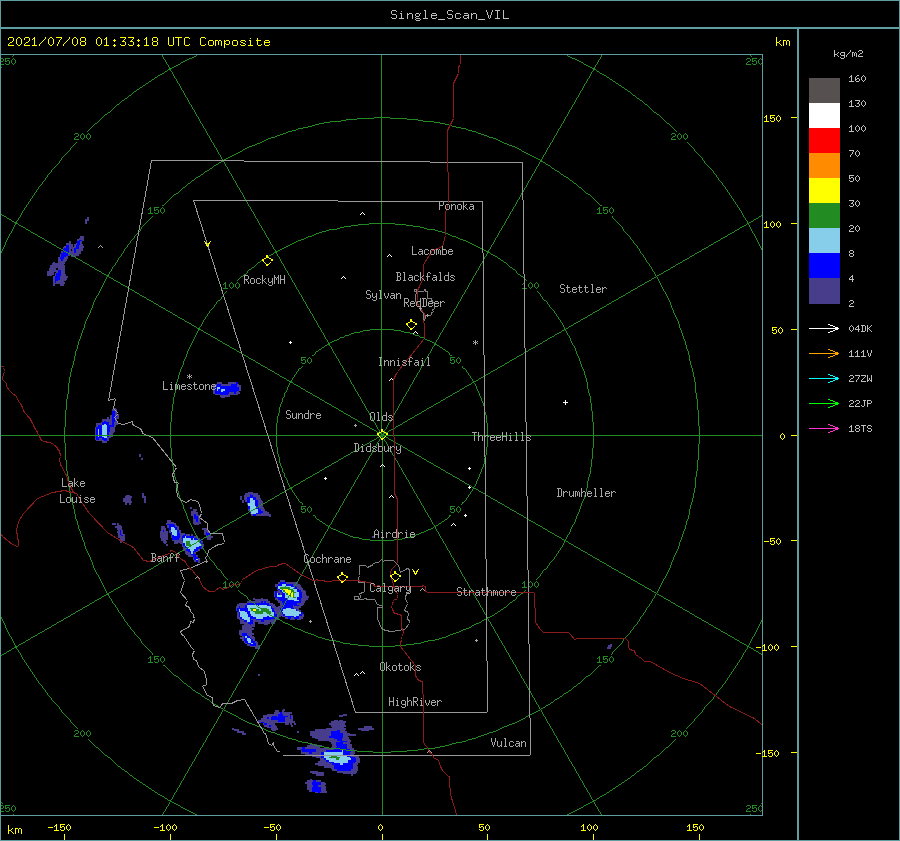The width and height of the screenshot is (900, 841).
Task: Click the Okotoks town label
Action: (400, 667)
